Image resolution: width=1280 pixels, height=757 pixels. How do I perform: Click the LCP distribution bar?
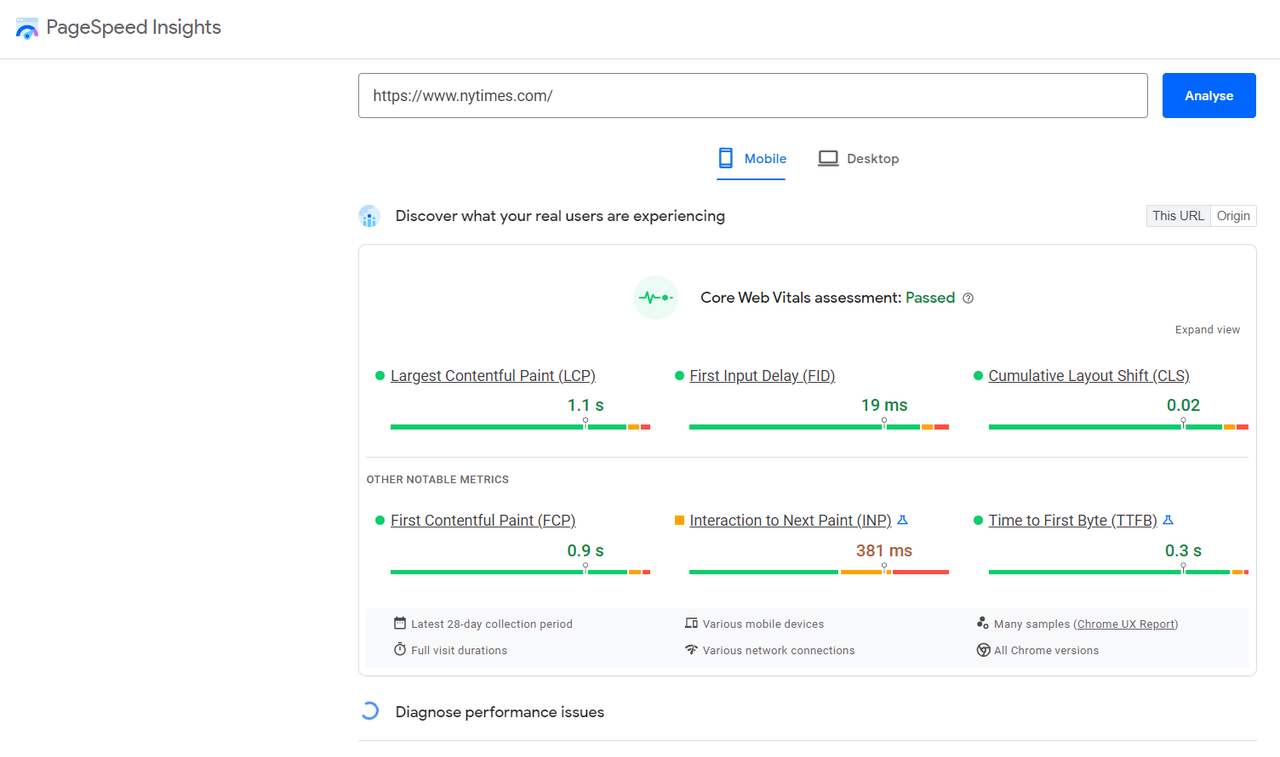tap(520, 427)
